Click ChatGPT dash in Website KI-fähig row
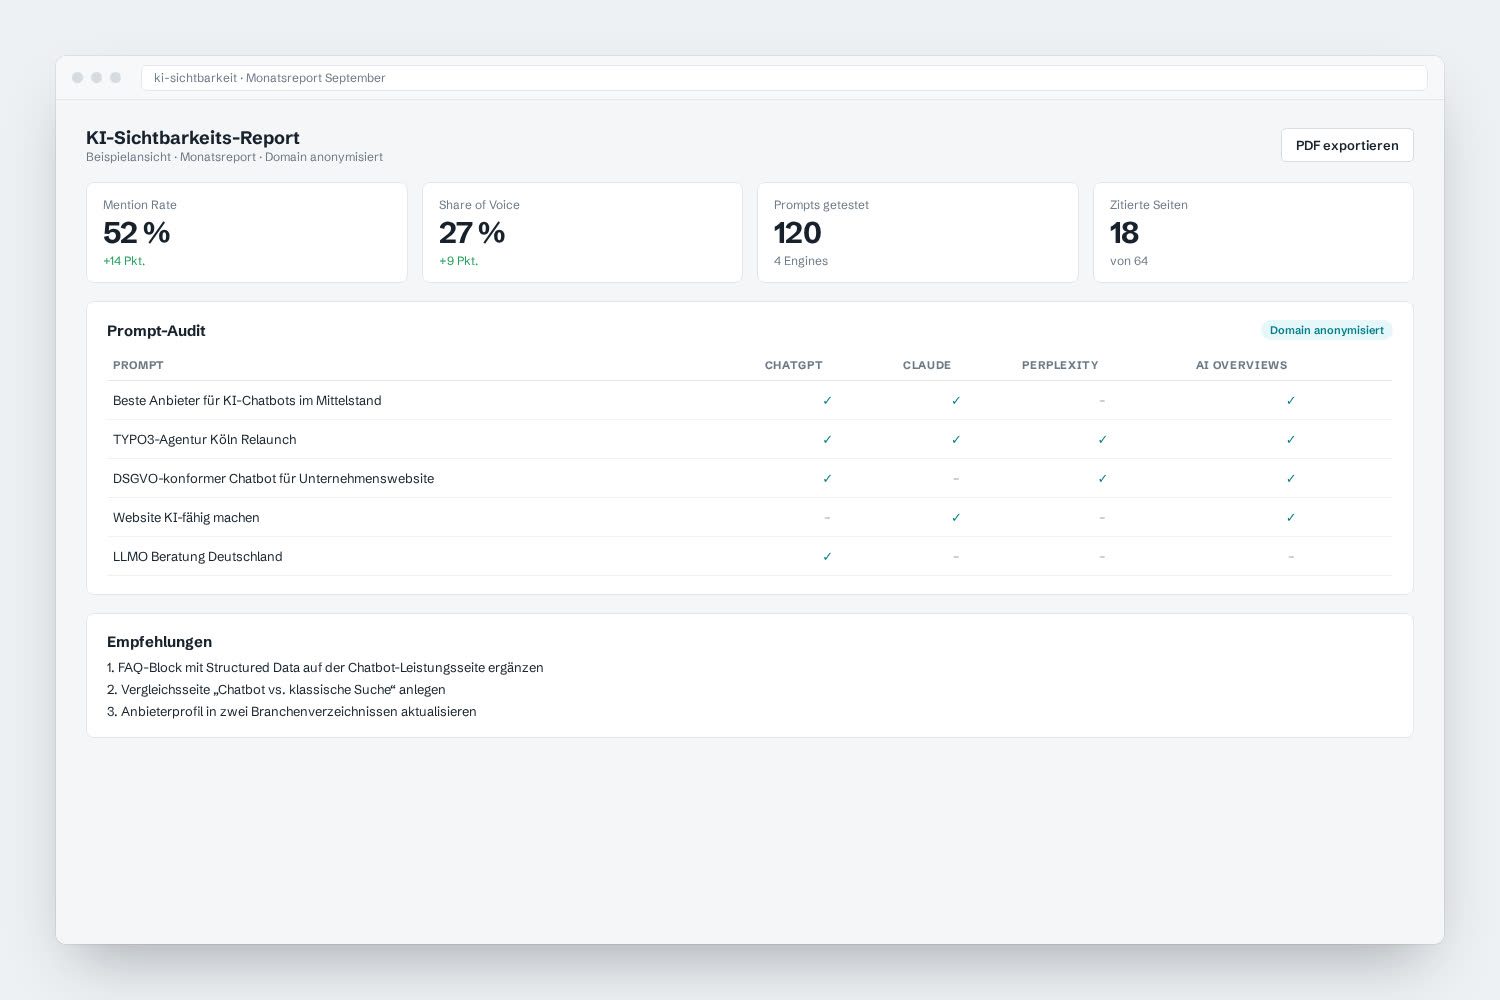 tap(827, 517)
